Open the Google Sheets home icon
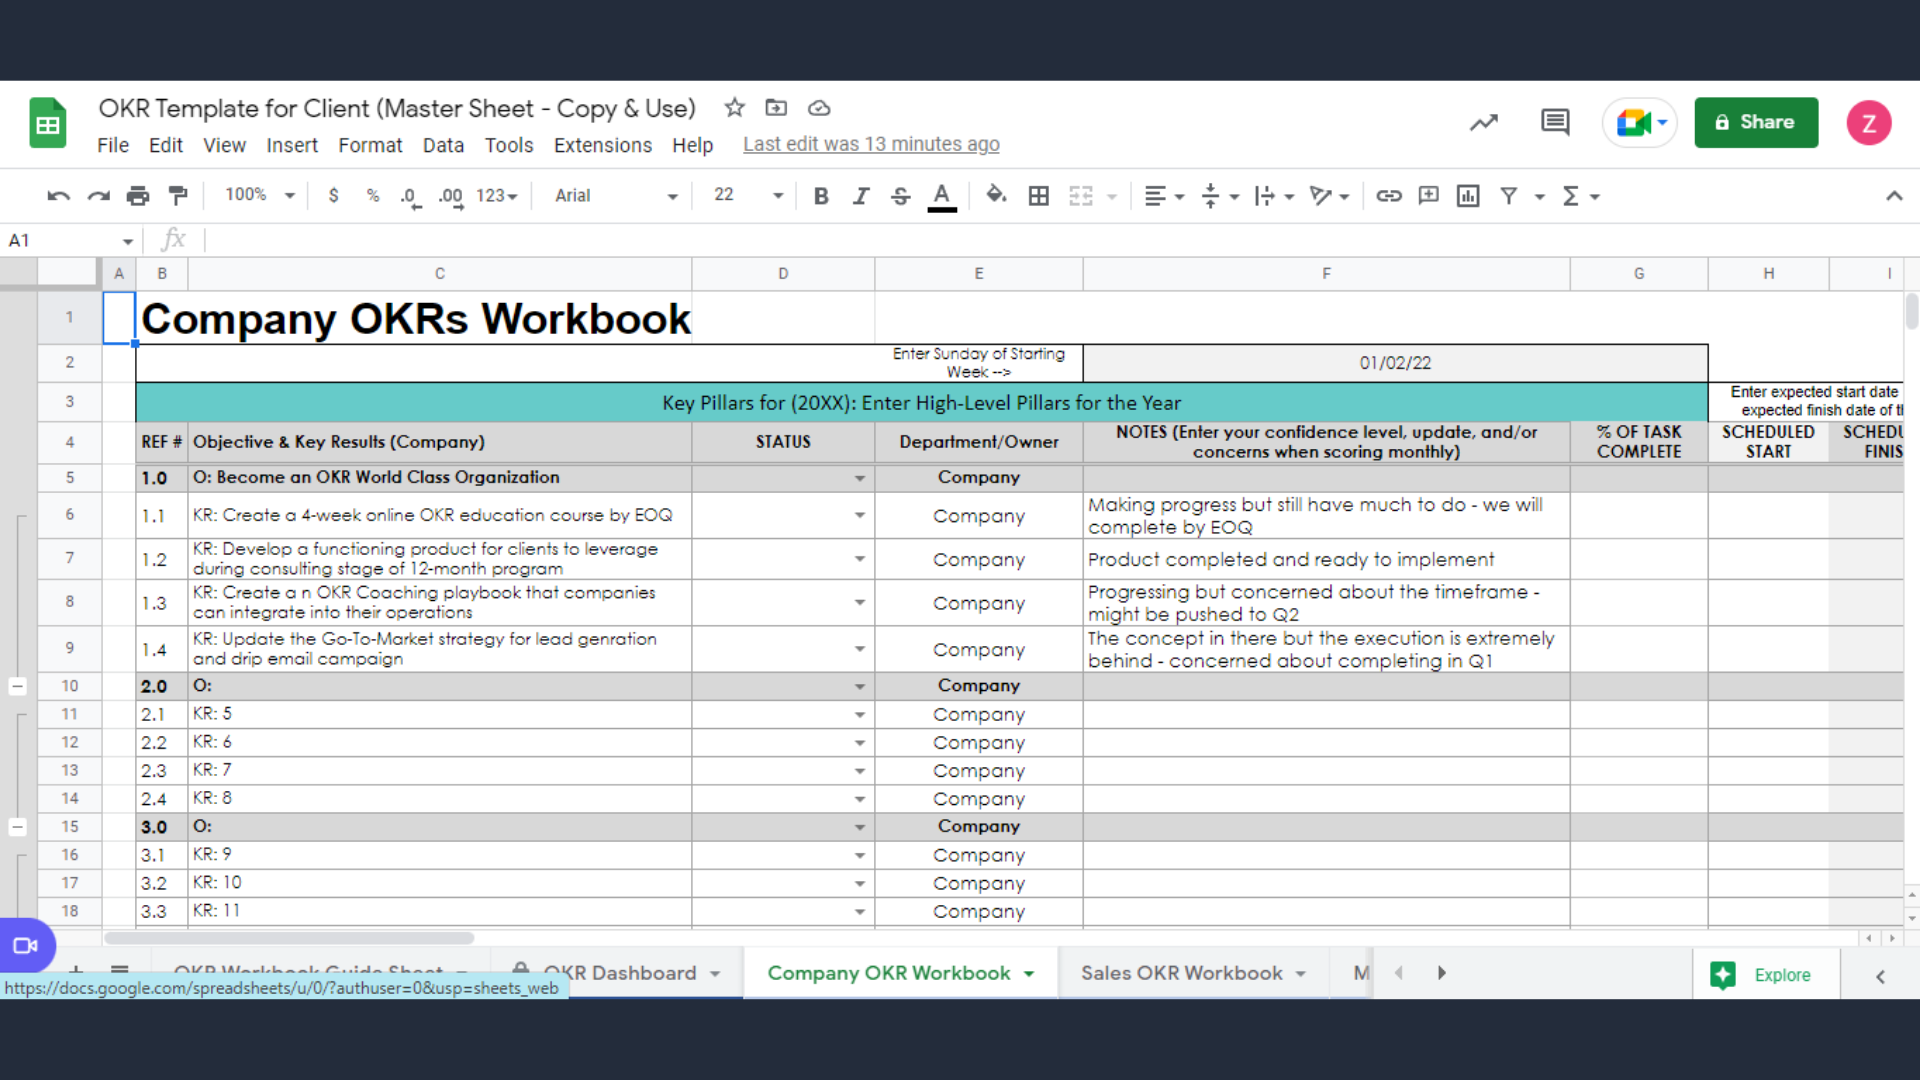The height and width of the screenshot is (1080, 1920). click(x=47, y=123)
